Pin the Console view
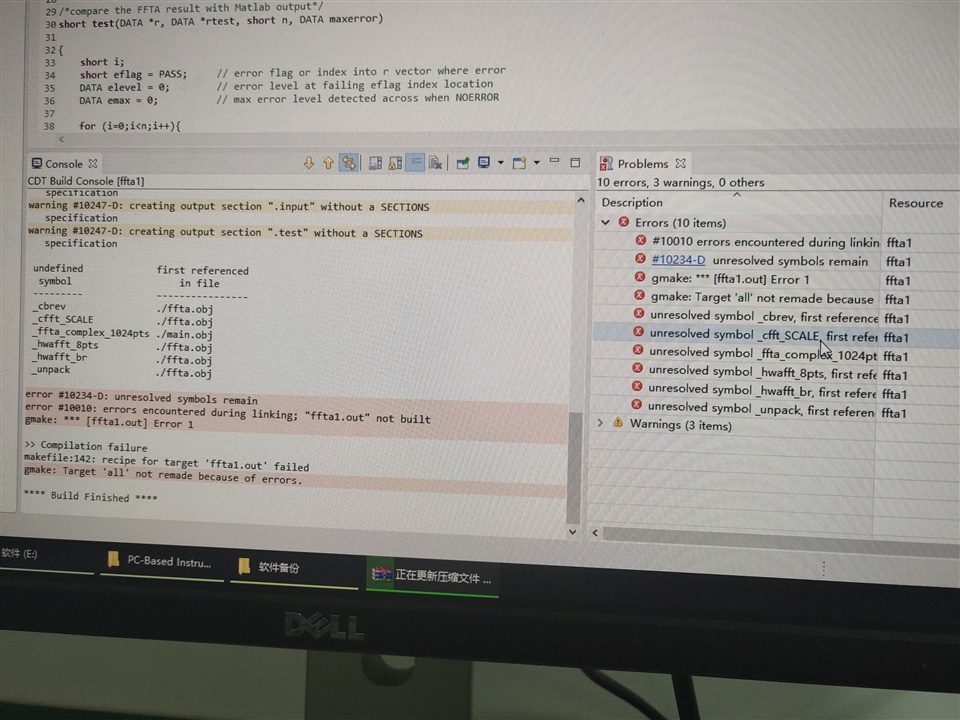 463,163
